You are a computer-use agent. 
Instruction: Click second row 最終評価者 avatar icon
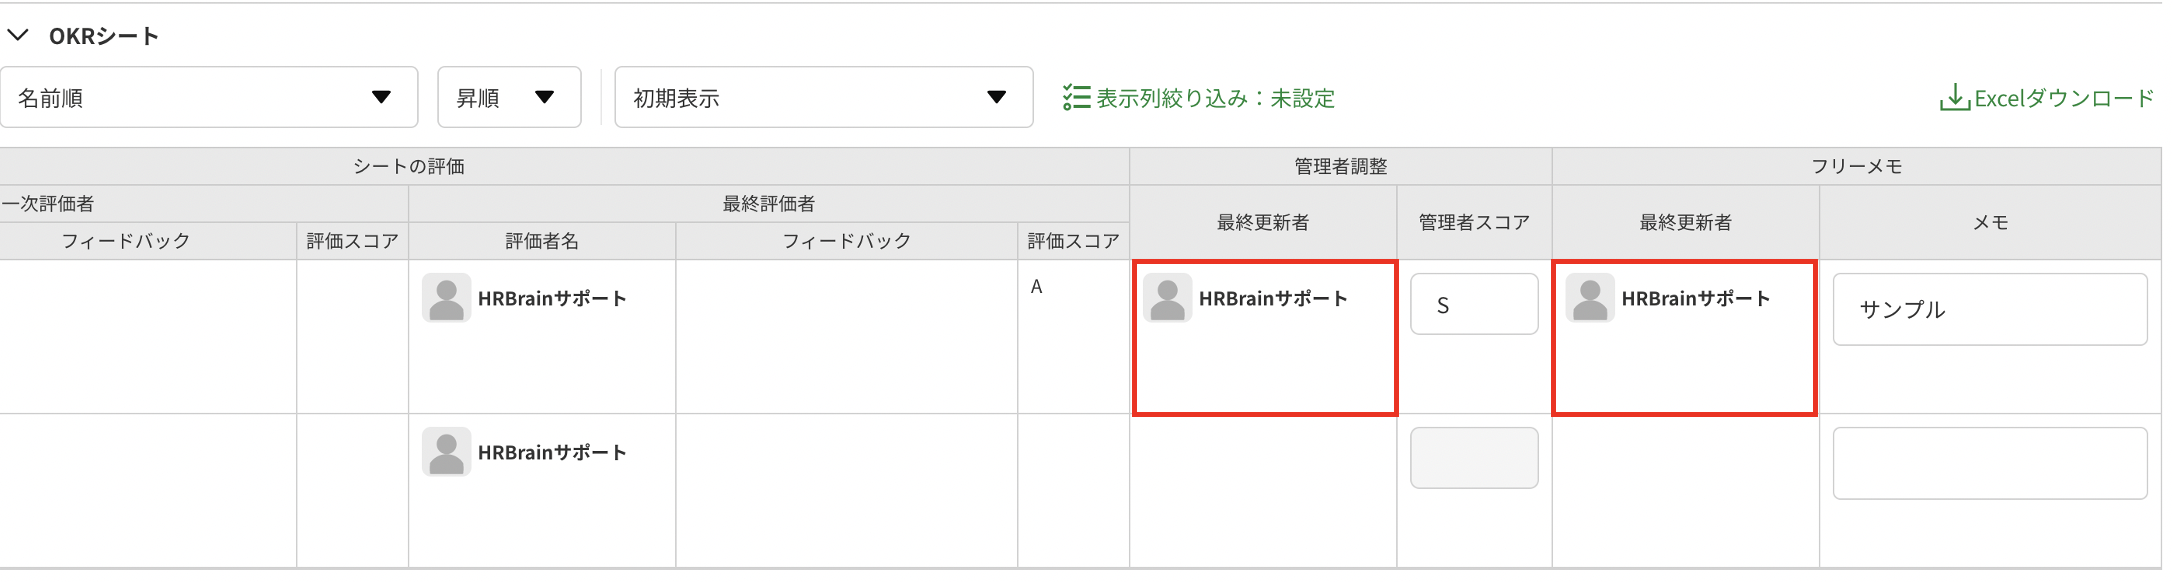coord(446,452)
